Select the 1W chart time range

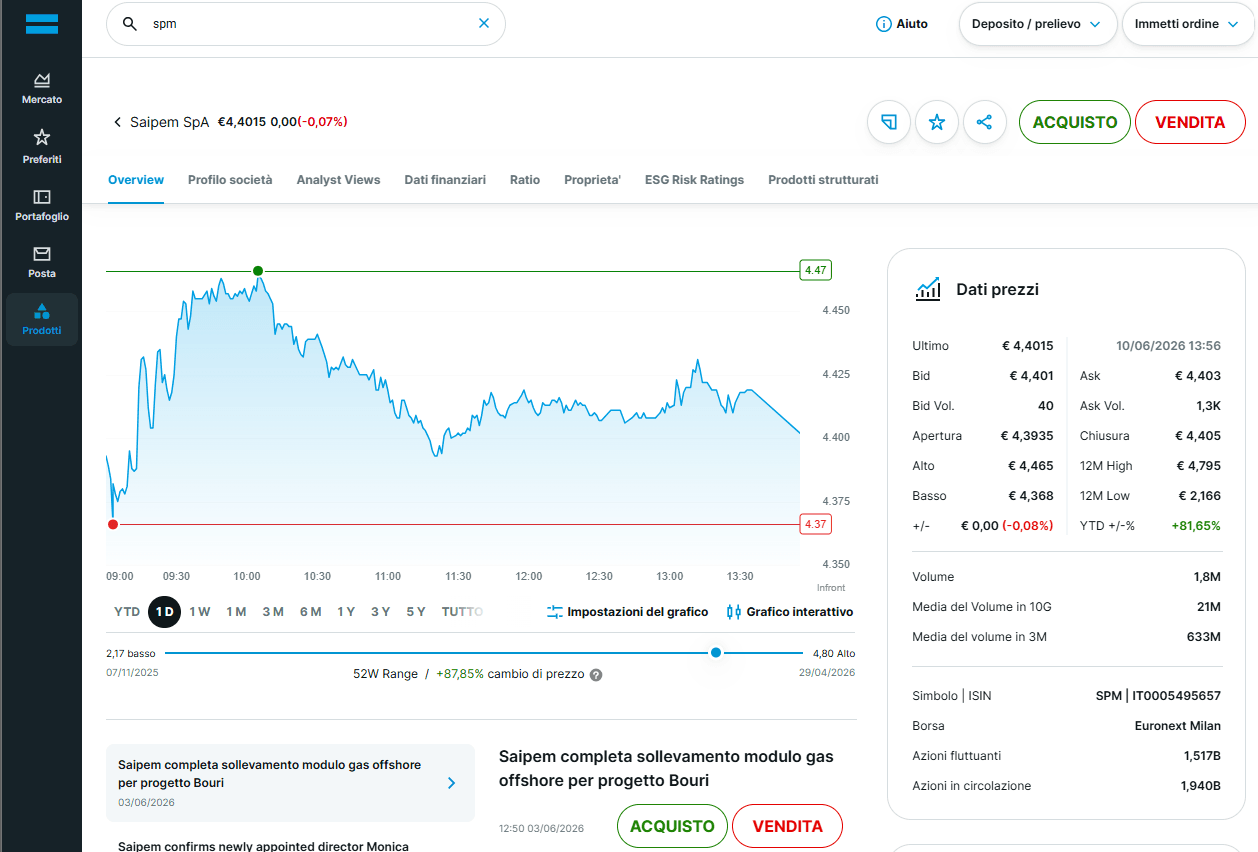(200, 612)
